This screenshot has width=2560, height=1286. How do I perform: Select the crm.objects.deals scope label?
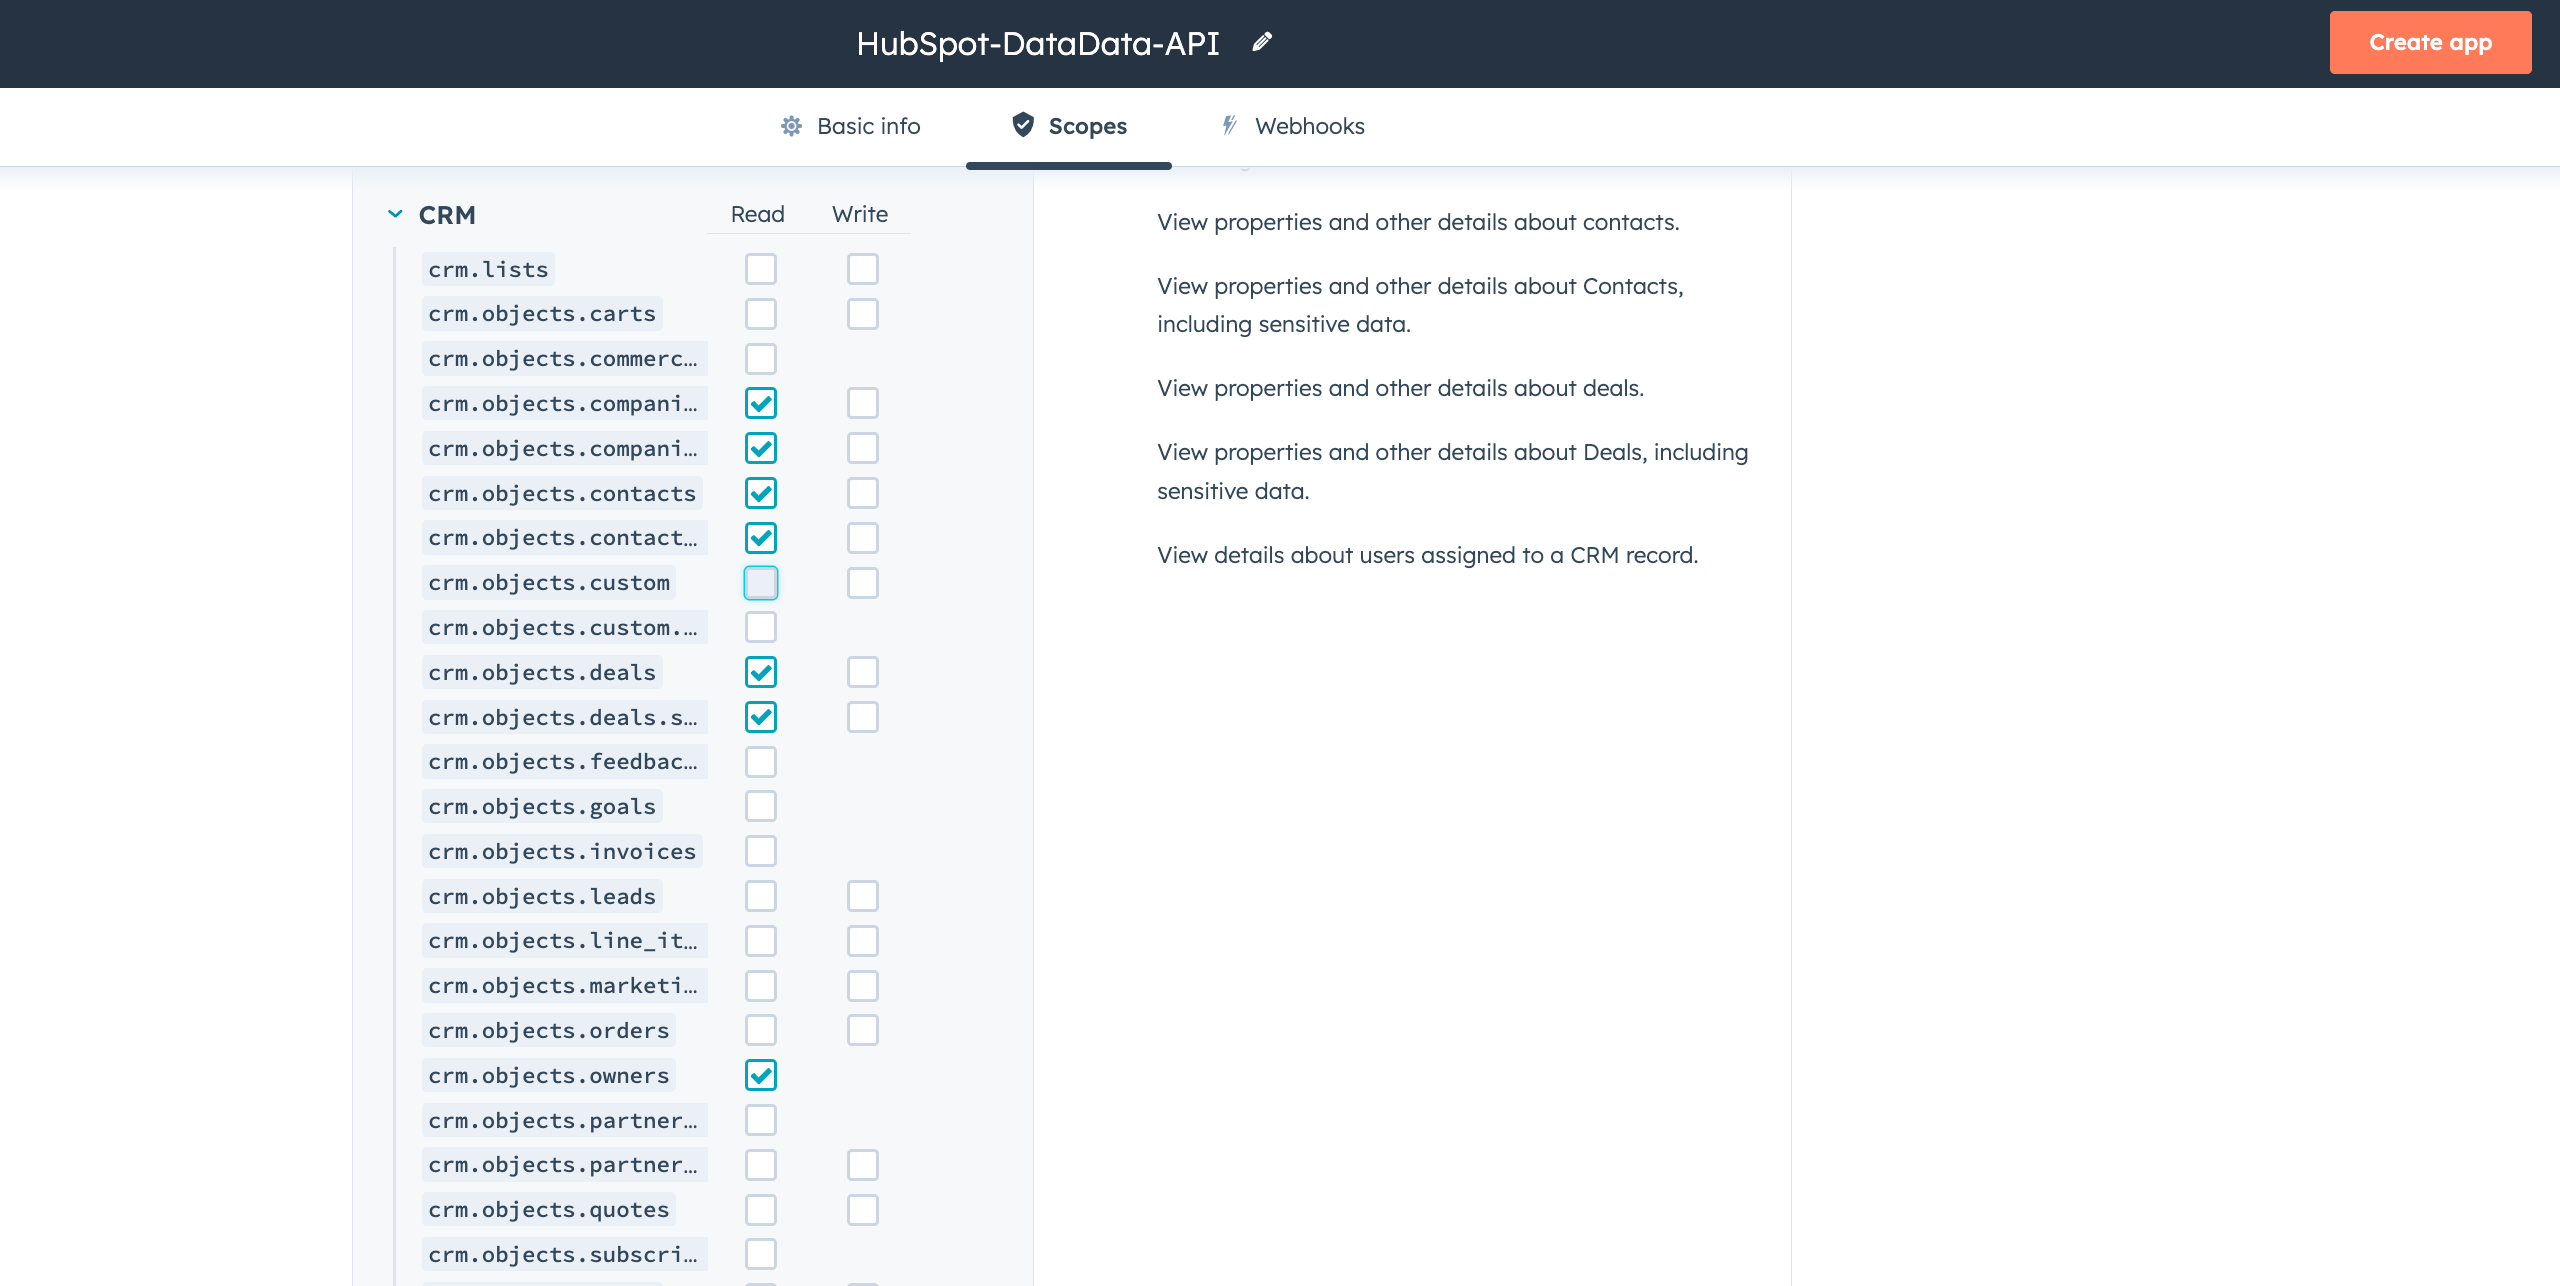(x=541, y=671)
